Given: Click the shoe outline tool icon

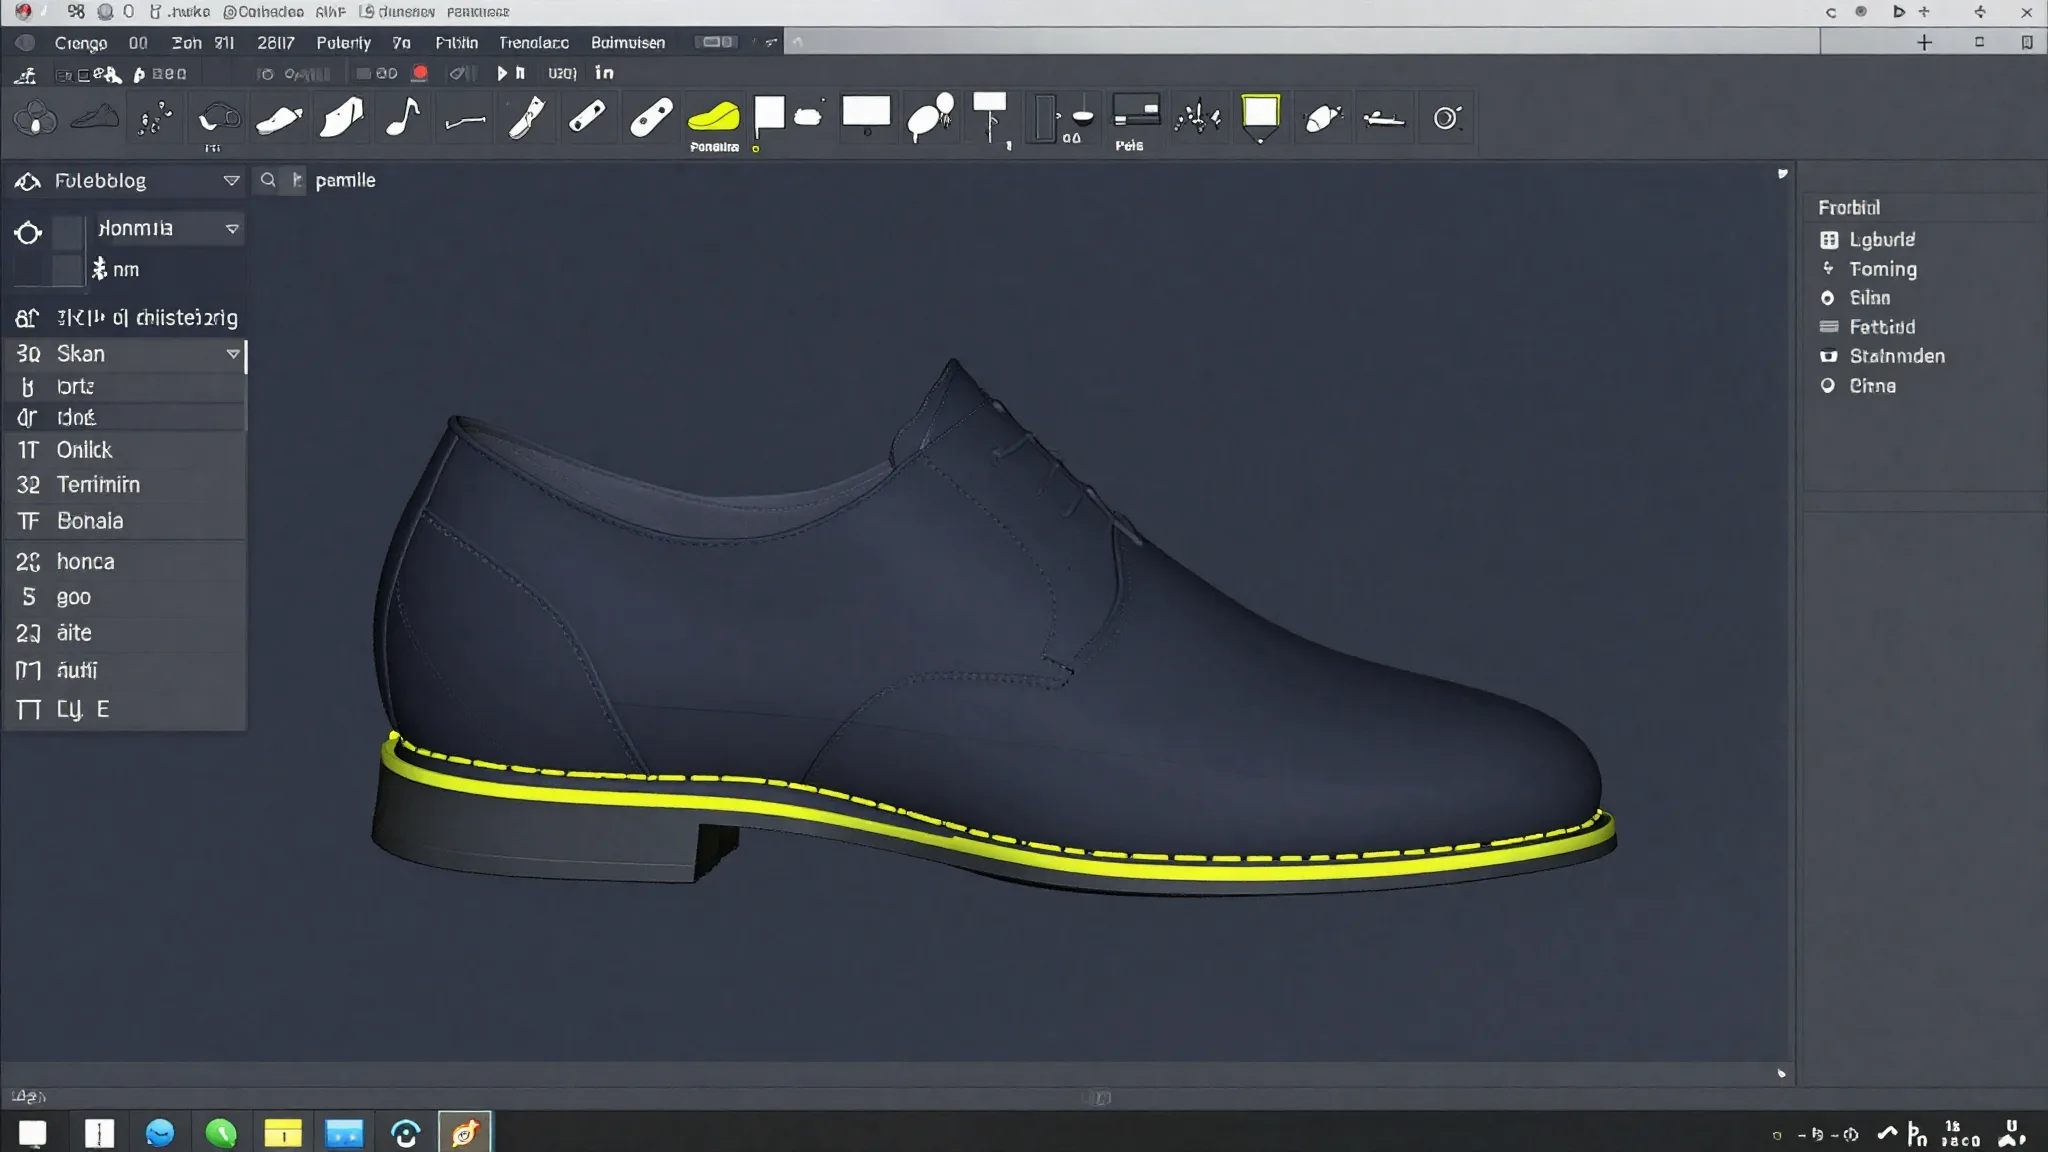Looking at the screenshot, I should pos(95,118).
